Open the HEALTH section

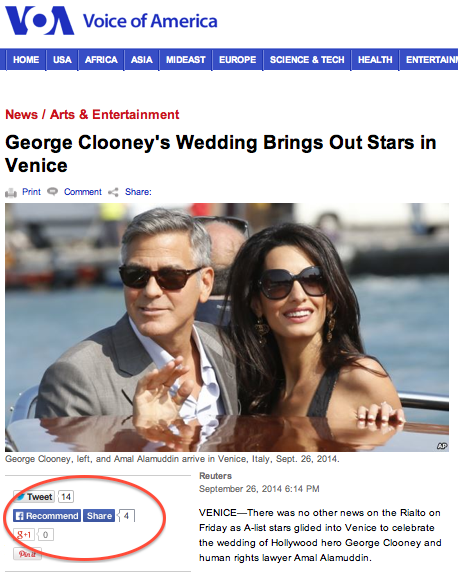(x=375, y=59)
